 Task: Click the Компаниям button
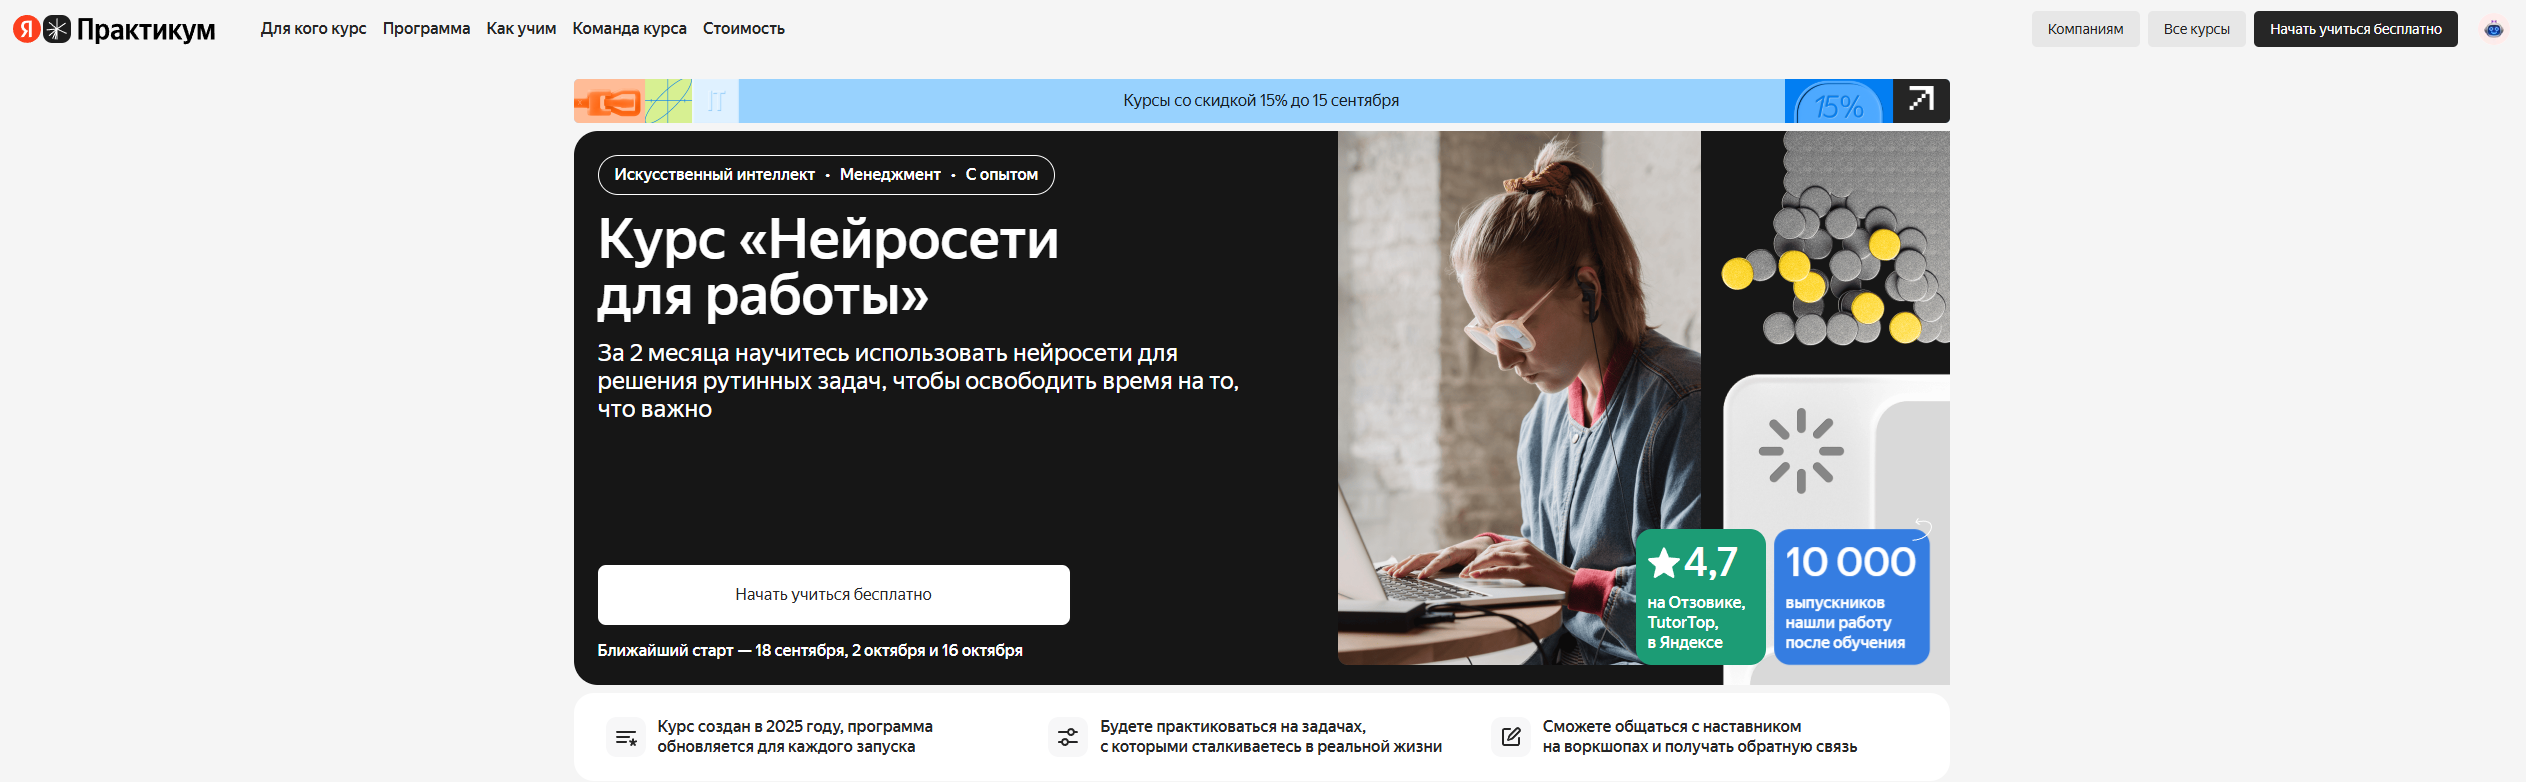coord(2085,29)
